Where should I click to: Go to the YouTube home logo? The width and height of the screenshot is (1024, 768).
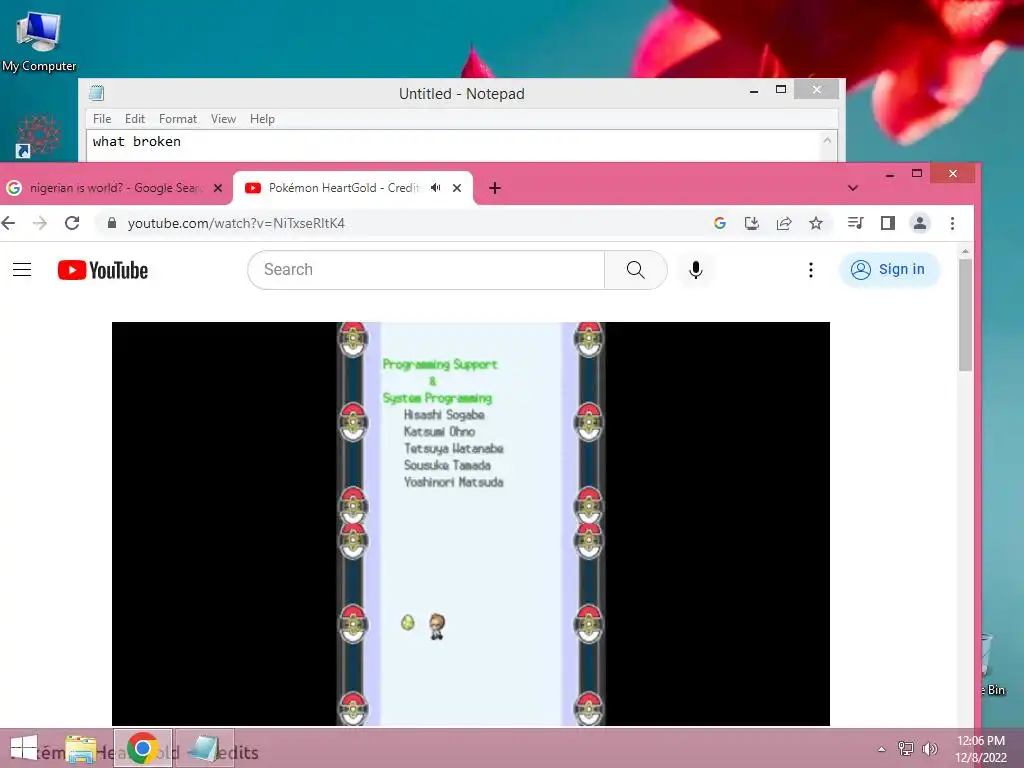[x=103, y=270]
